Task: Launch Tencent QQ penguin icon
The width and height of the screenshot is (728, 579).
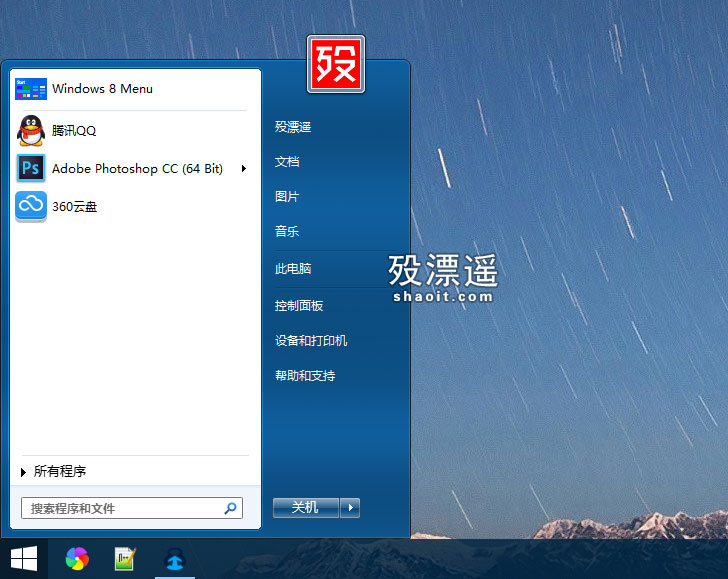Action: (x=31, y=130)
